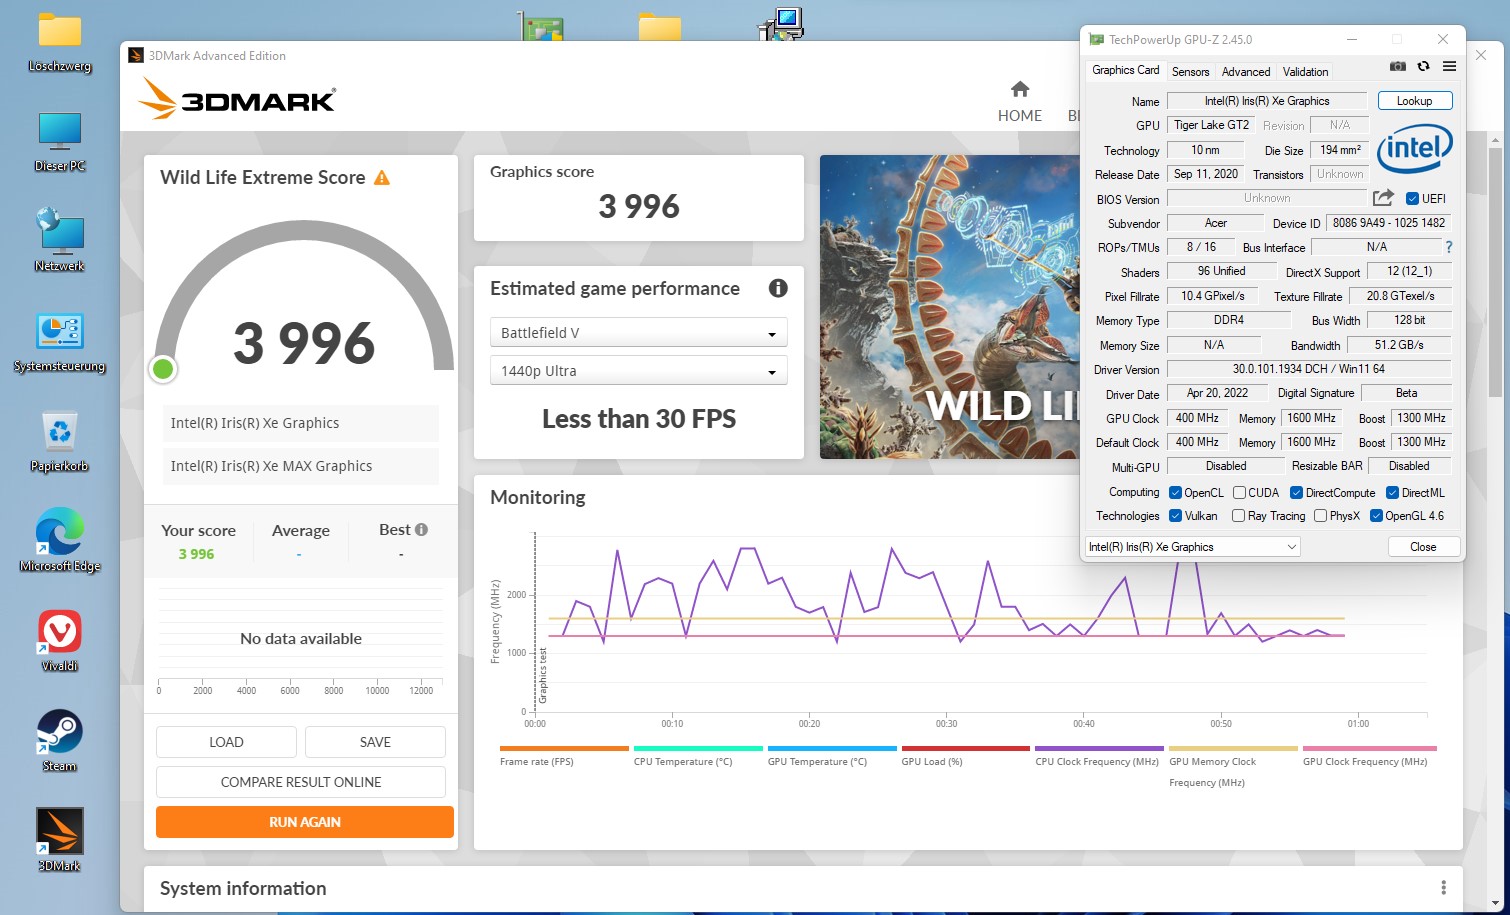The width and height of the screenshot is (1510, 915).
Task: Select the Netzwerk desktop icon
Action: point(60,240)
